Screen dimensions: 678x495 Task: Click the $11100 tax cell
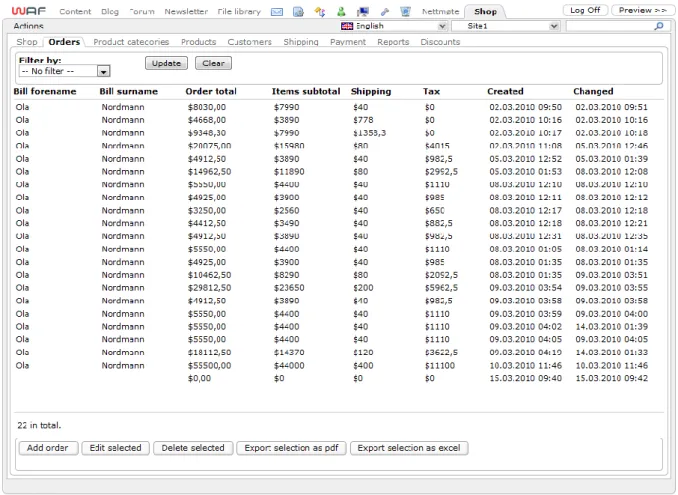(x=440, y=365)
